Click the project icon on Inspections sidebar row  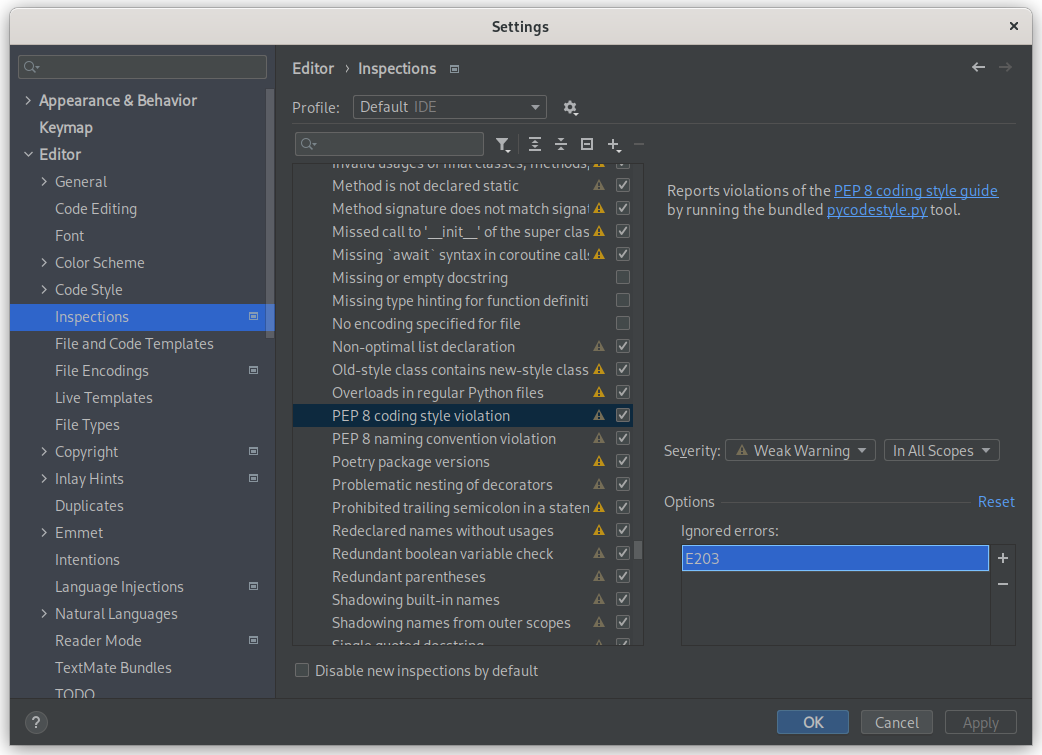point(253,316)
